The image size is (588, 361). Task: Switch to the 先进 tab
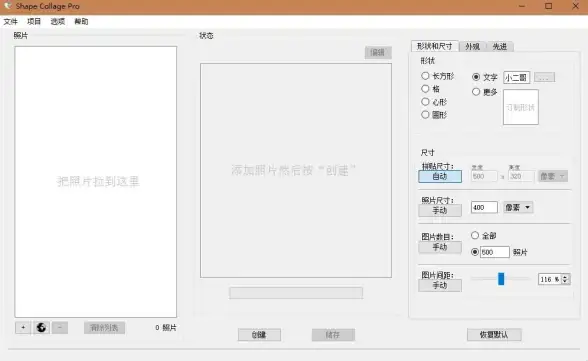pyautogui.click(x=500, y=46)
